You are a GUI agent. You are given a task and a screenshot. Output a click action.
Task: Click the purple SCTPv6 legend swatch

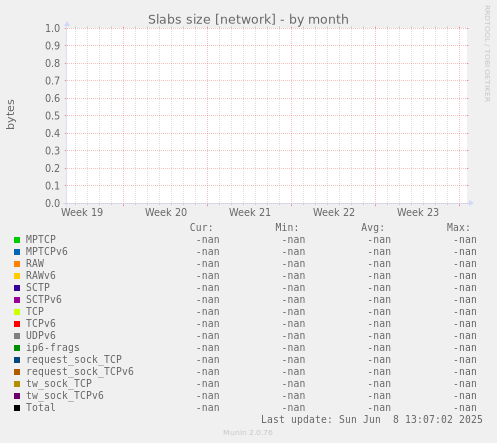tap(17, 300)
